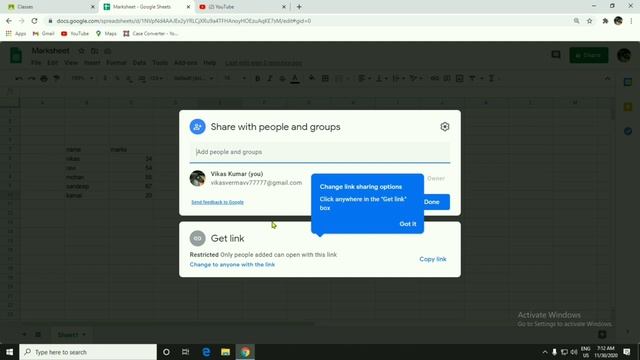Open the Explore button at bottom right
Image resolution: width=640 pixels, height=360 pixels.
(602, 335)
